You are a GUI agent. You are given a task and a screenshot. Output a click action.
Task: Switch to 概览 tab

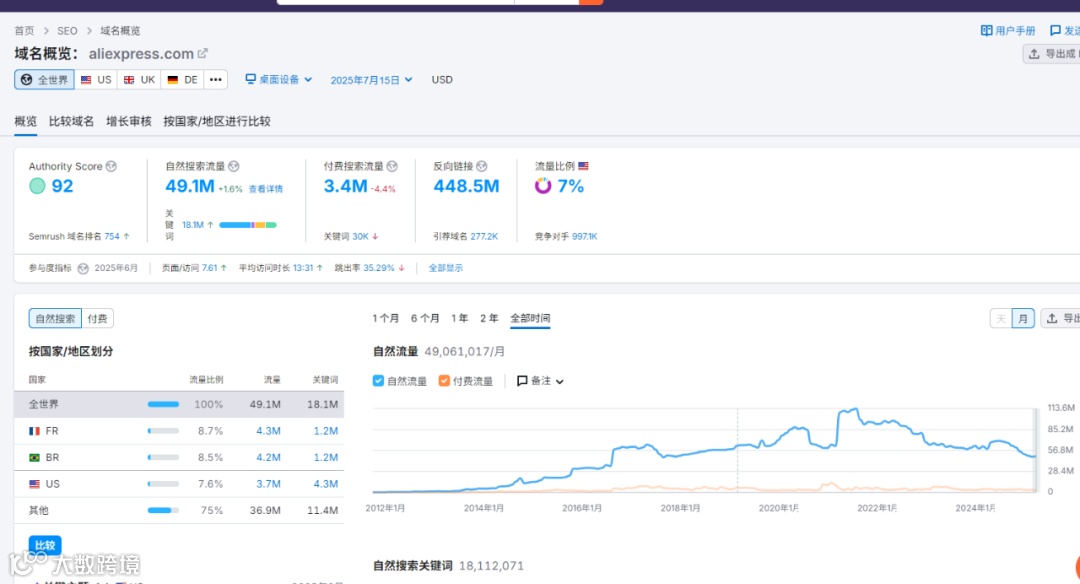pyautogui.click(x=25, y=121)
